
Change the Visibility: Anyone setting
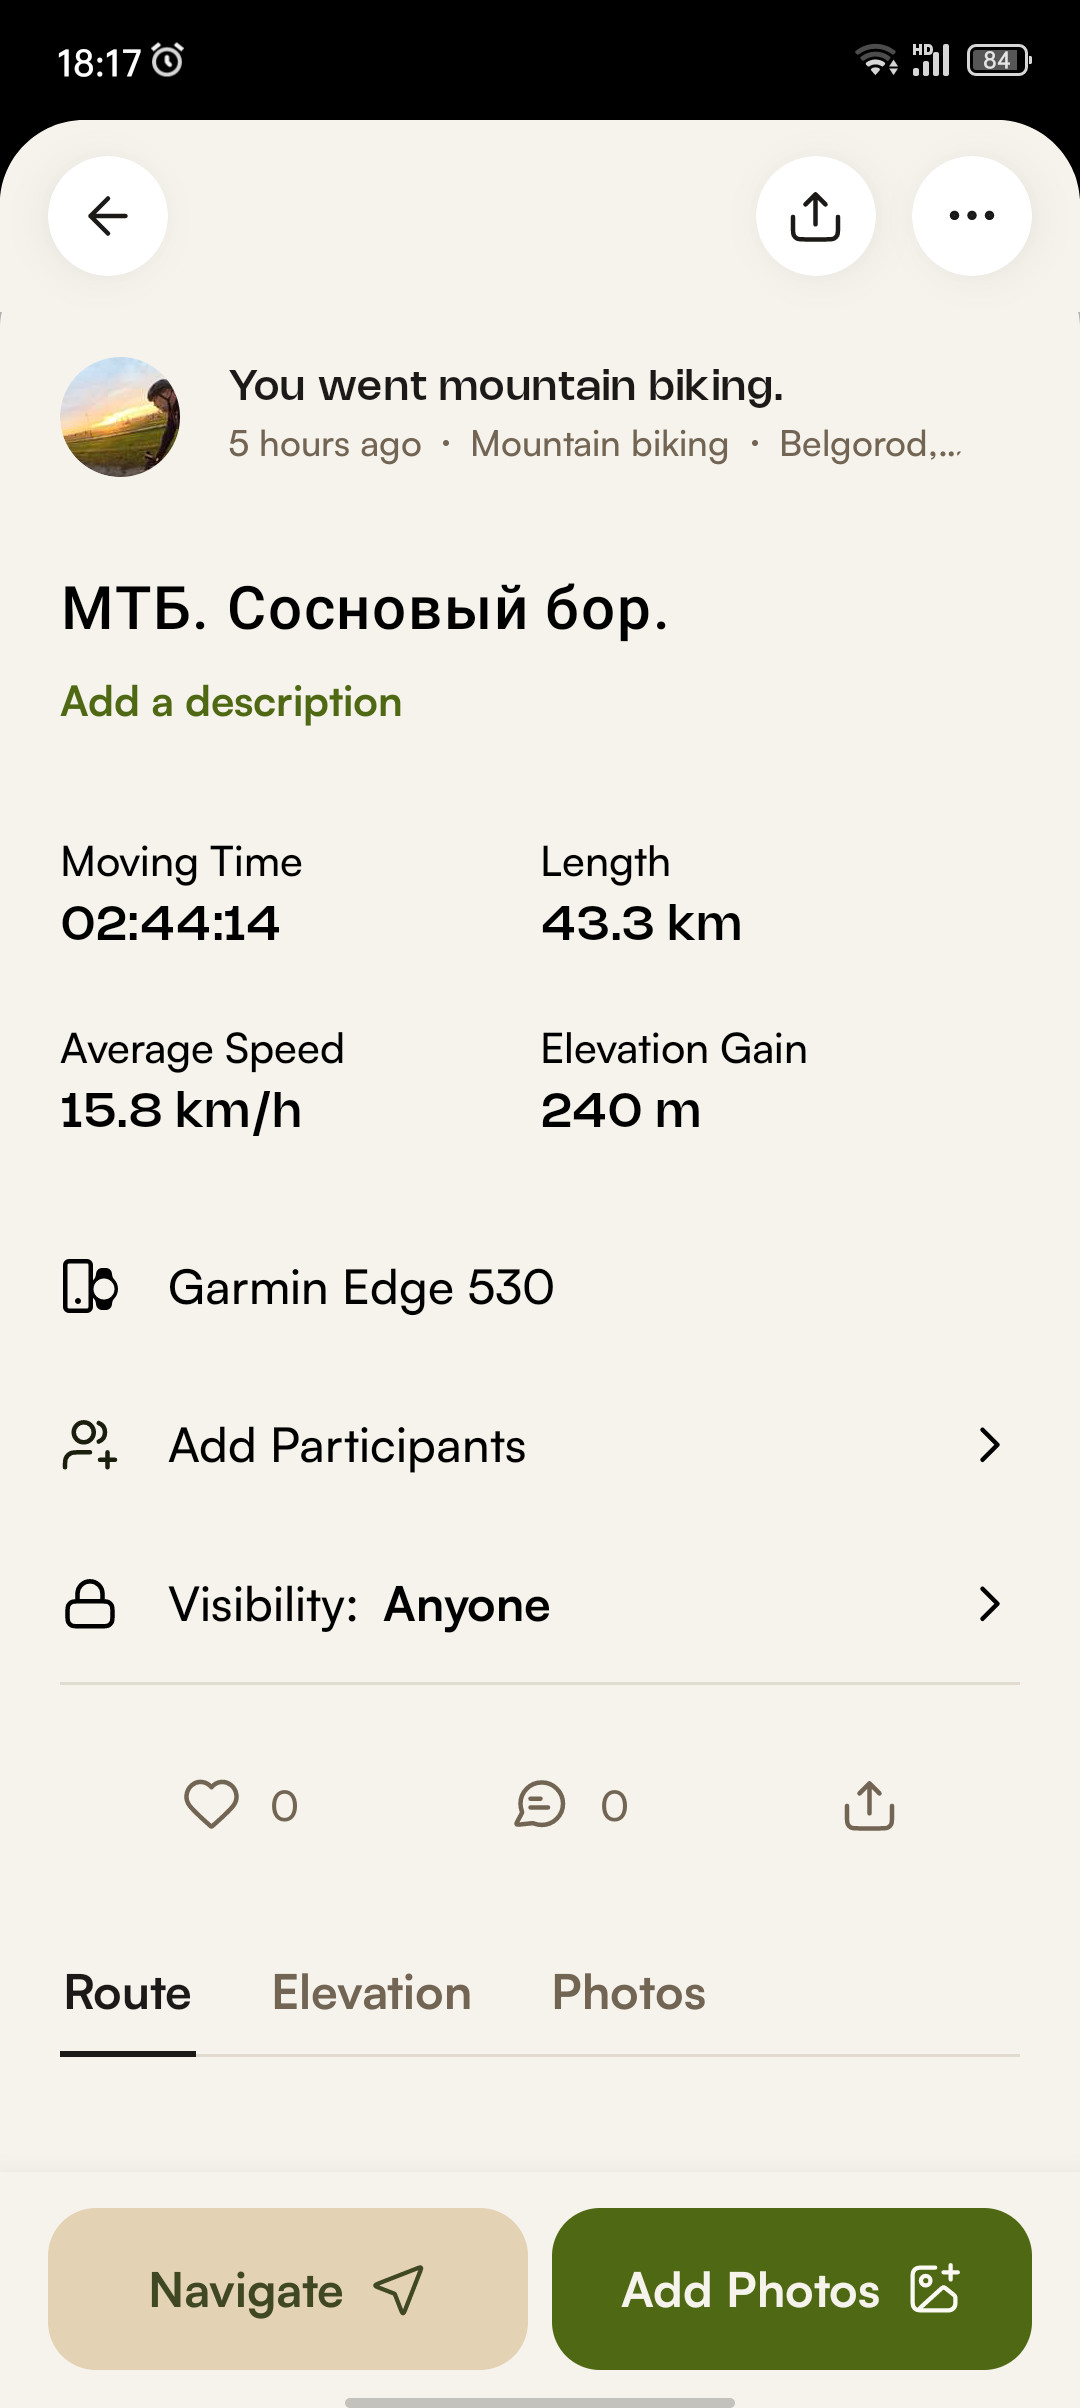(540, 1604)
